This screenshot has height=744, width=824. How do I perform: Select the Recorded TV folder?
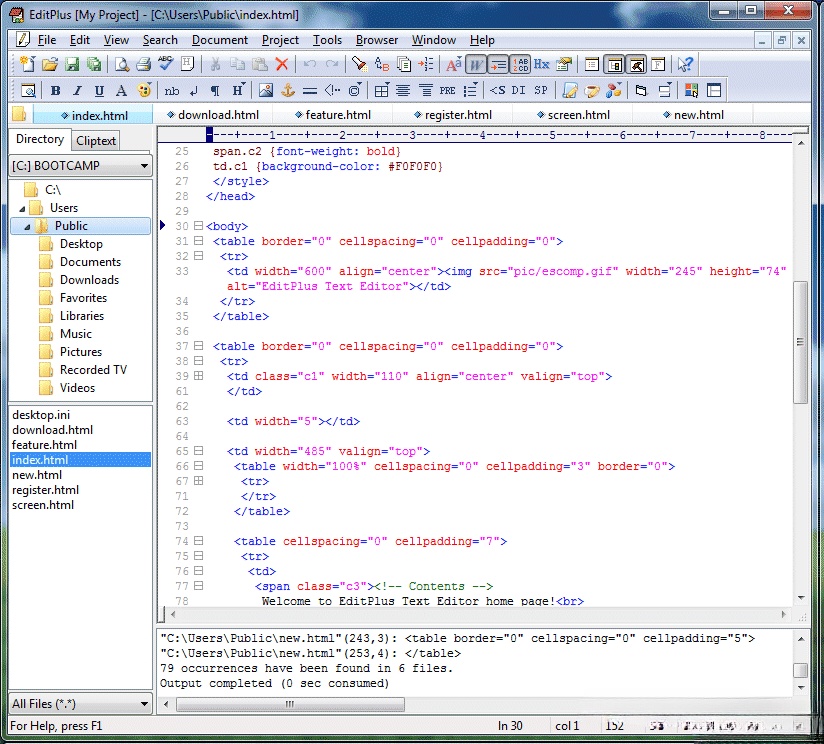point(93,369)
